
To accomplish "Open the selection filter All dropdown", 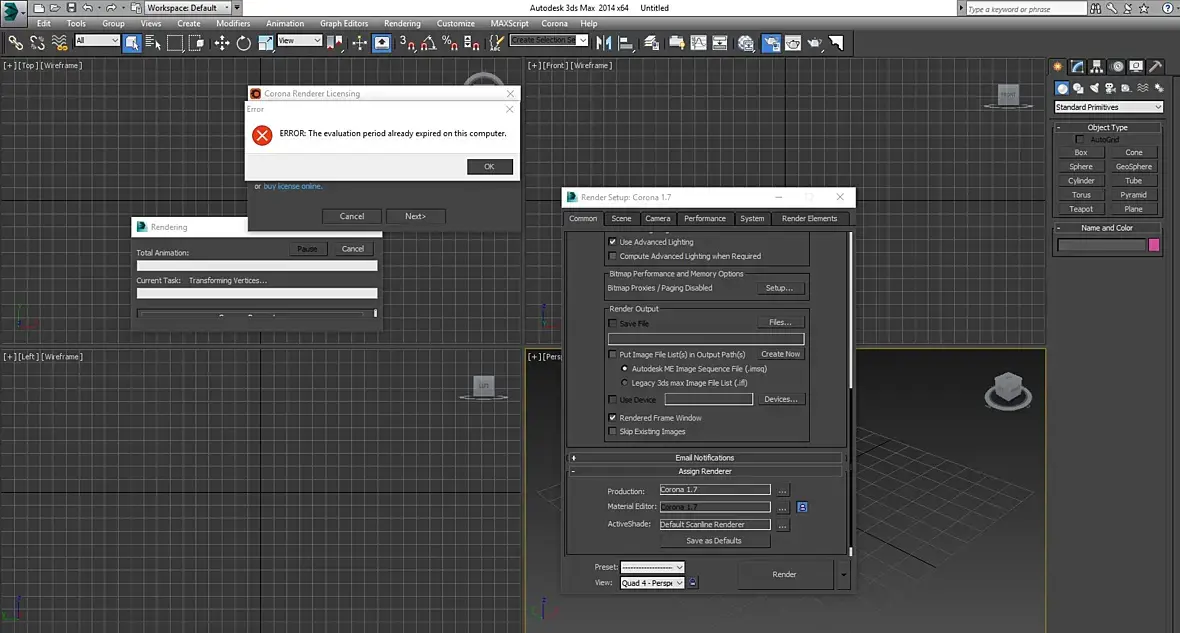I will click(x=97, y=41).
